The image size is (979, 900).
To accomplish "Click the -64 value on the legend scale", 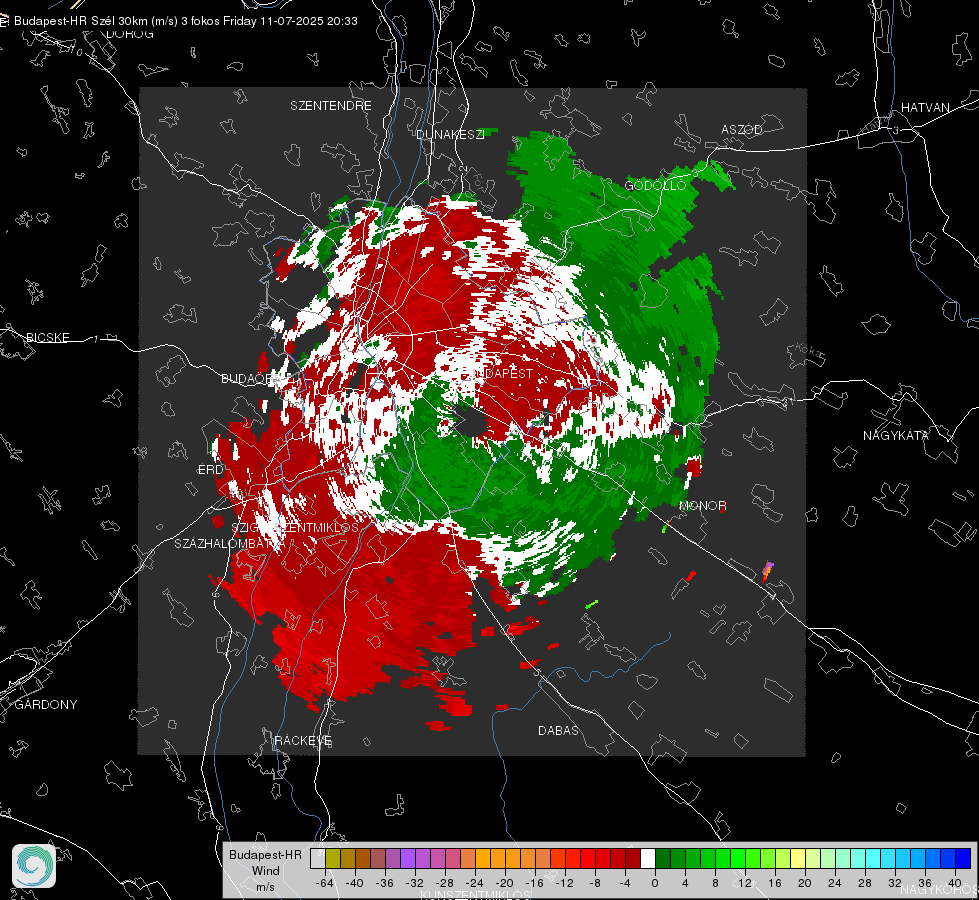I will click(x=325, y=883).
